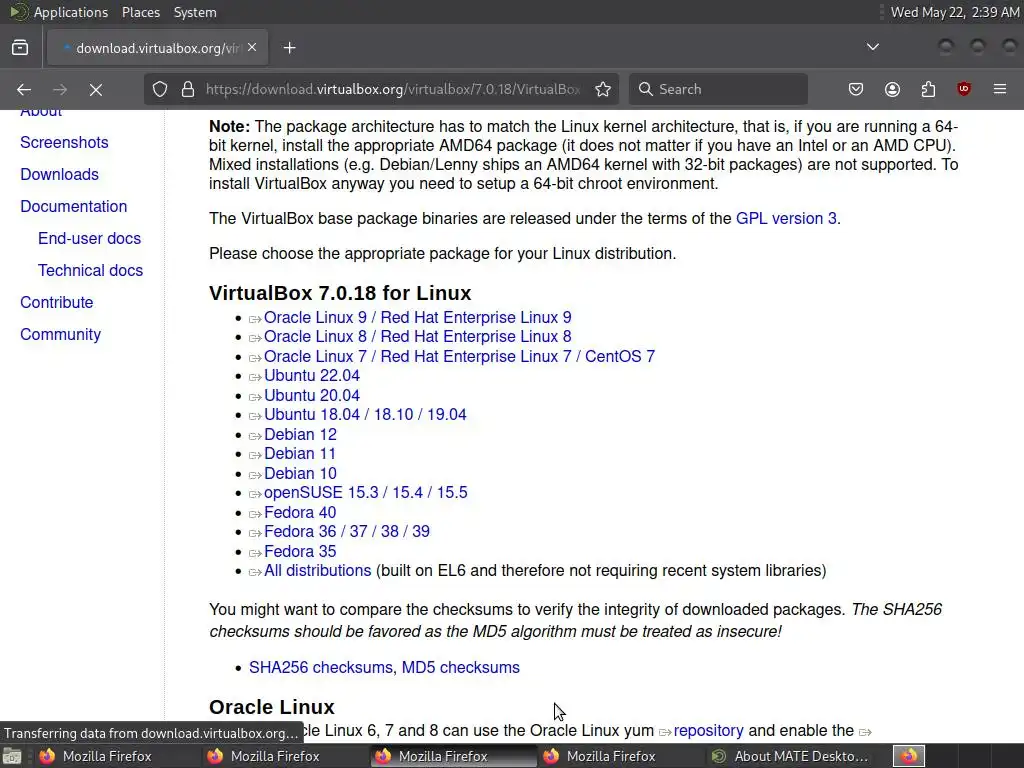This screenshot has width=1024, height=768.
Task: Open Contribute sidebar link
Action: pyautogui.click(x=57, y=302)
